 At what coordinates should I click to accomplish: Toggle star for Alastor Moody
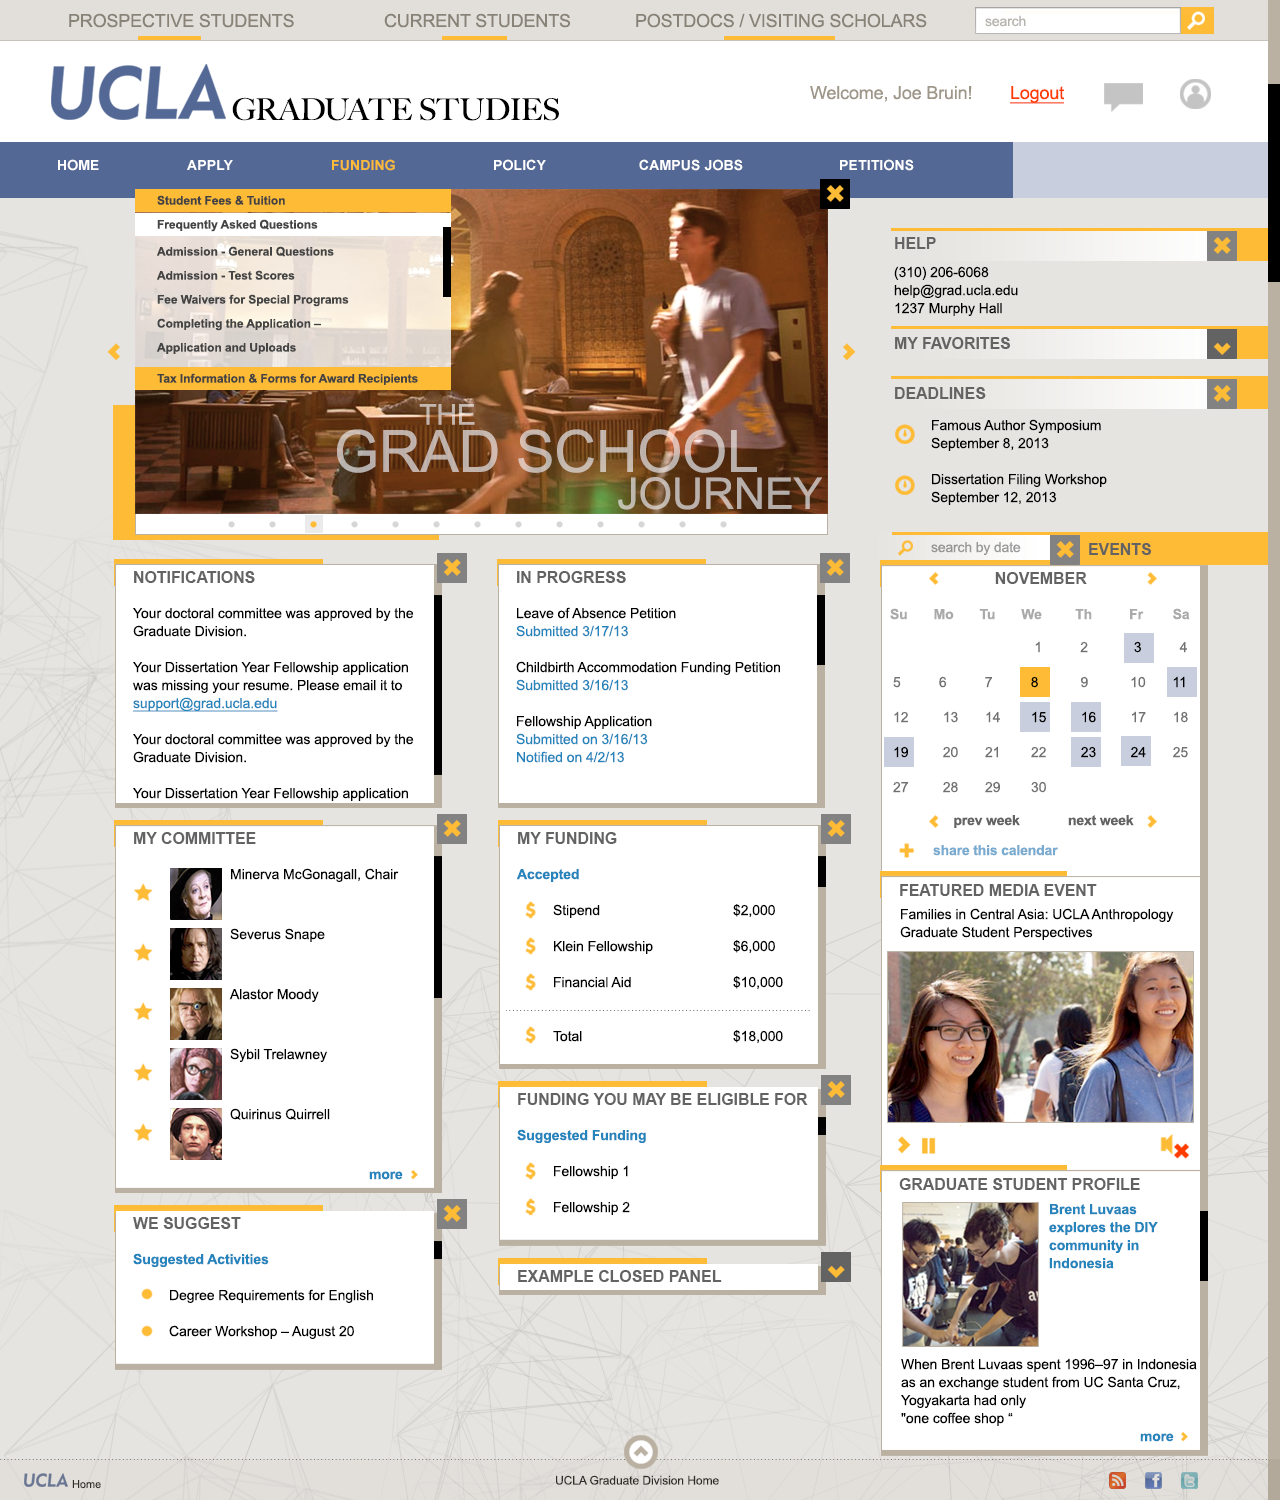click(143, 1012)
